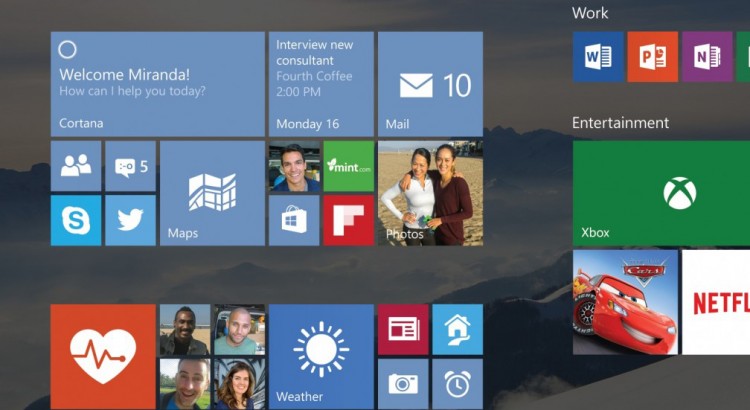Open the Xbox tile
The image size is (750, 410).
[662, 193]
